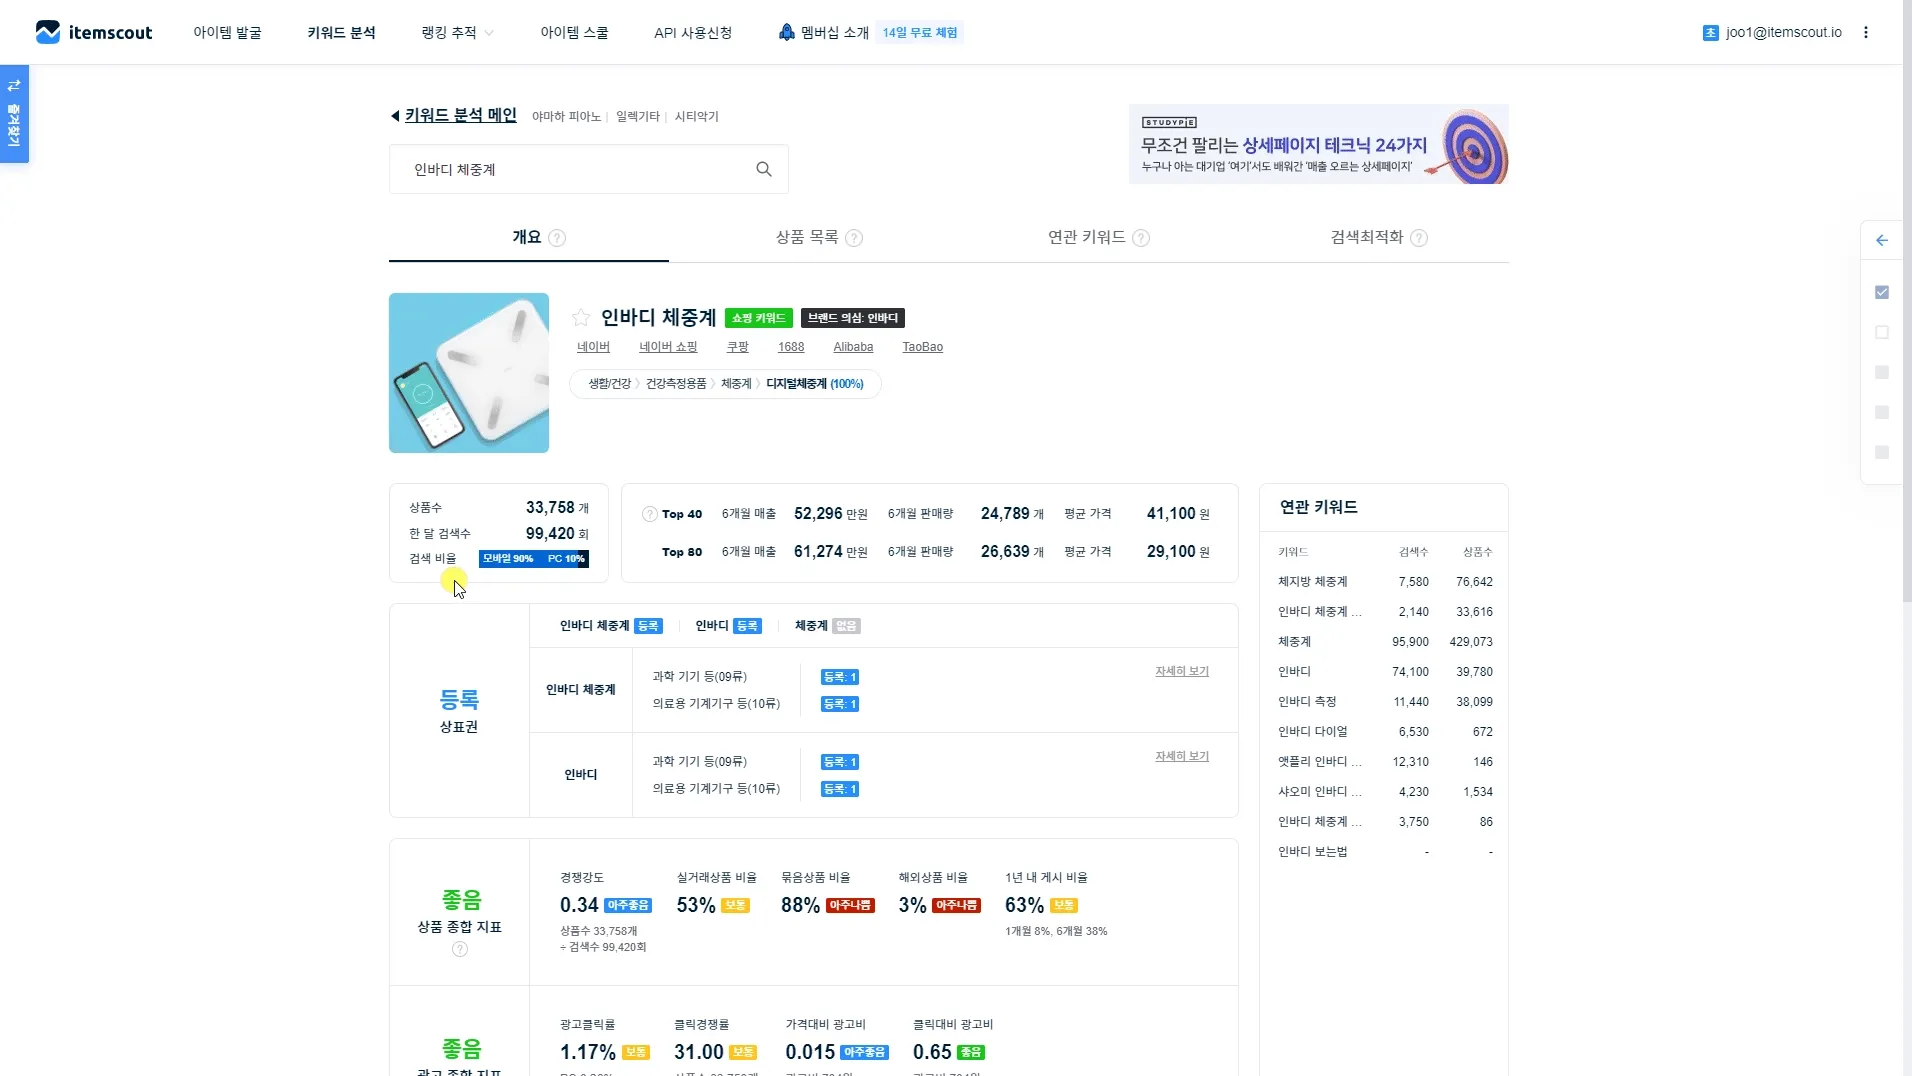Open recent keyword 일렉기타
The height and width of the screenshot is (1076, 1912).
(x=638, y=117)
